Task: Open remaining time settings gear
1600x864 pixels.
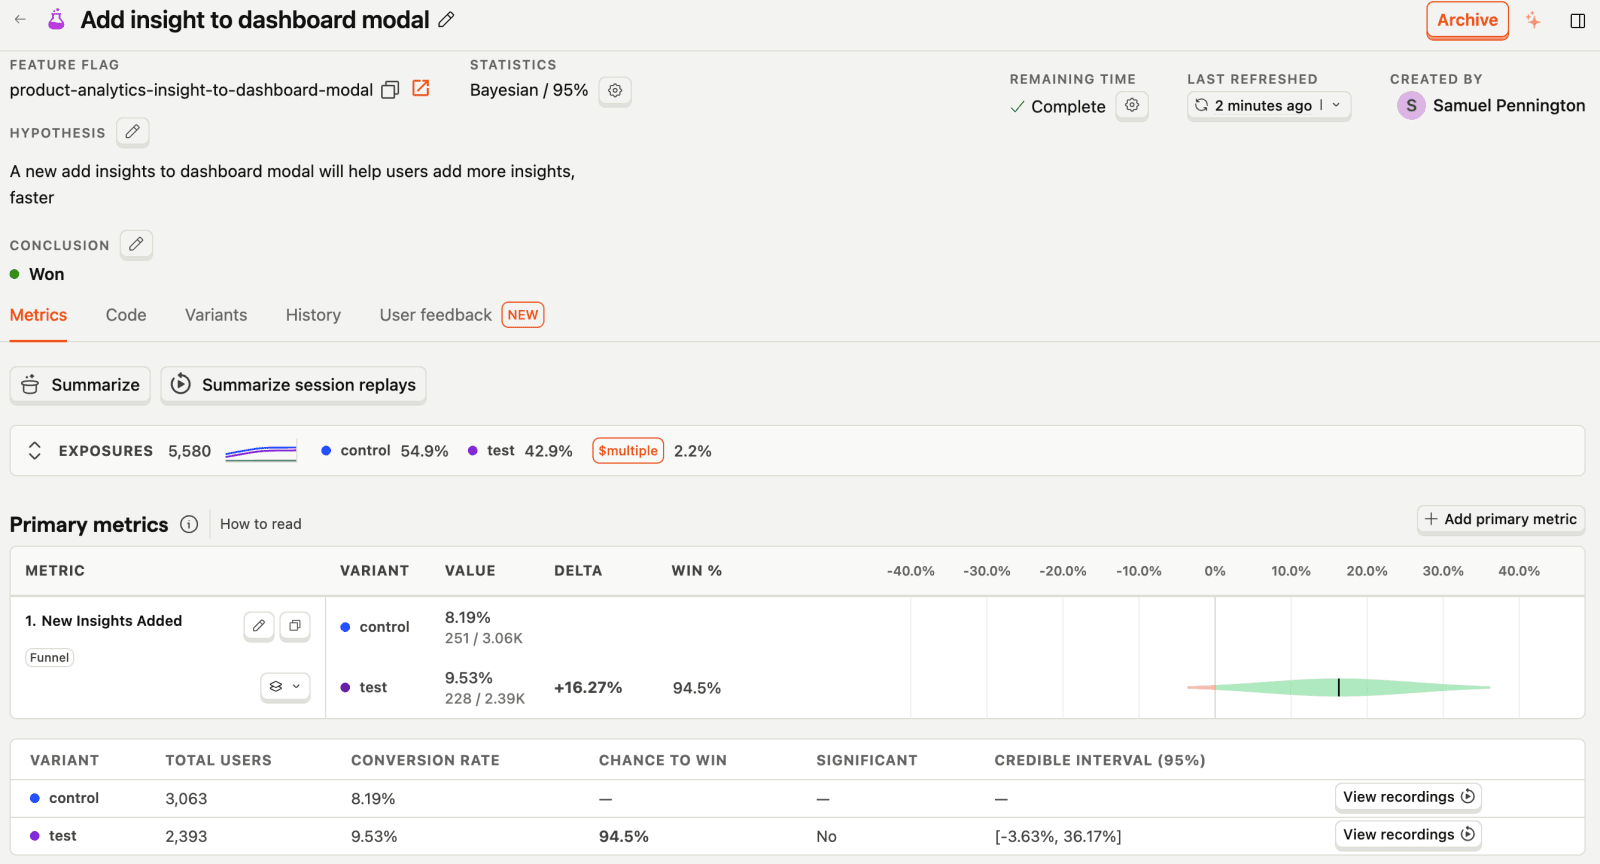Action: click(1132, 105)
